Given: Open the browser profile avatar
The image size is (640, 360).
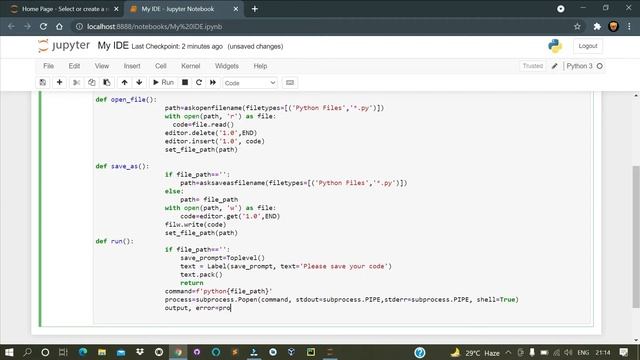Looking at the screenshot, I should tap(613, 27).
